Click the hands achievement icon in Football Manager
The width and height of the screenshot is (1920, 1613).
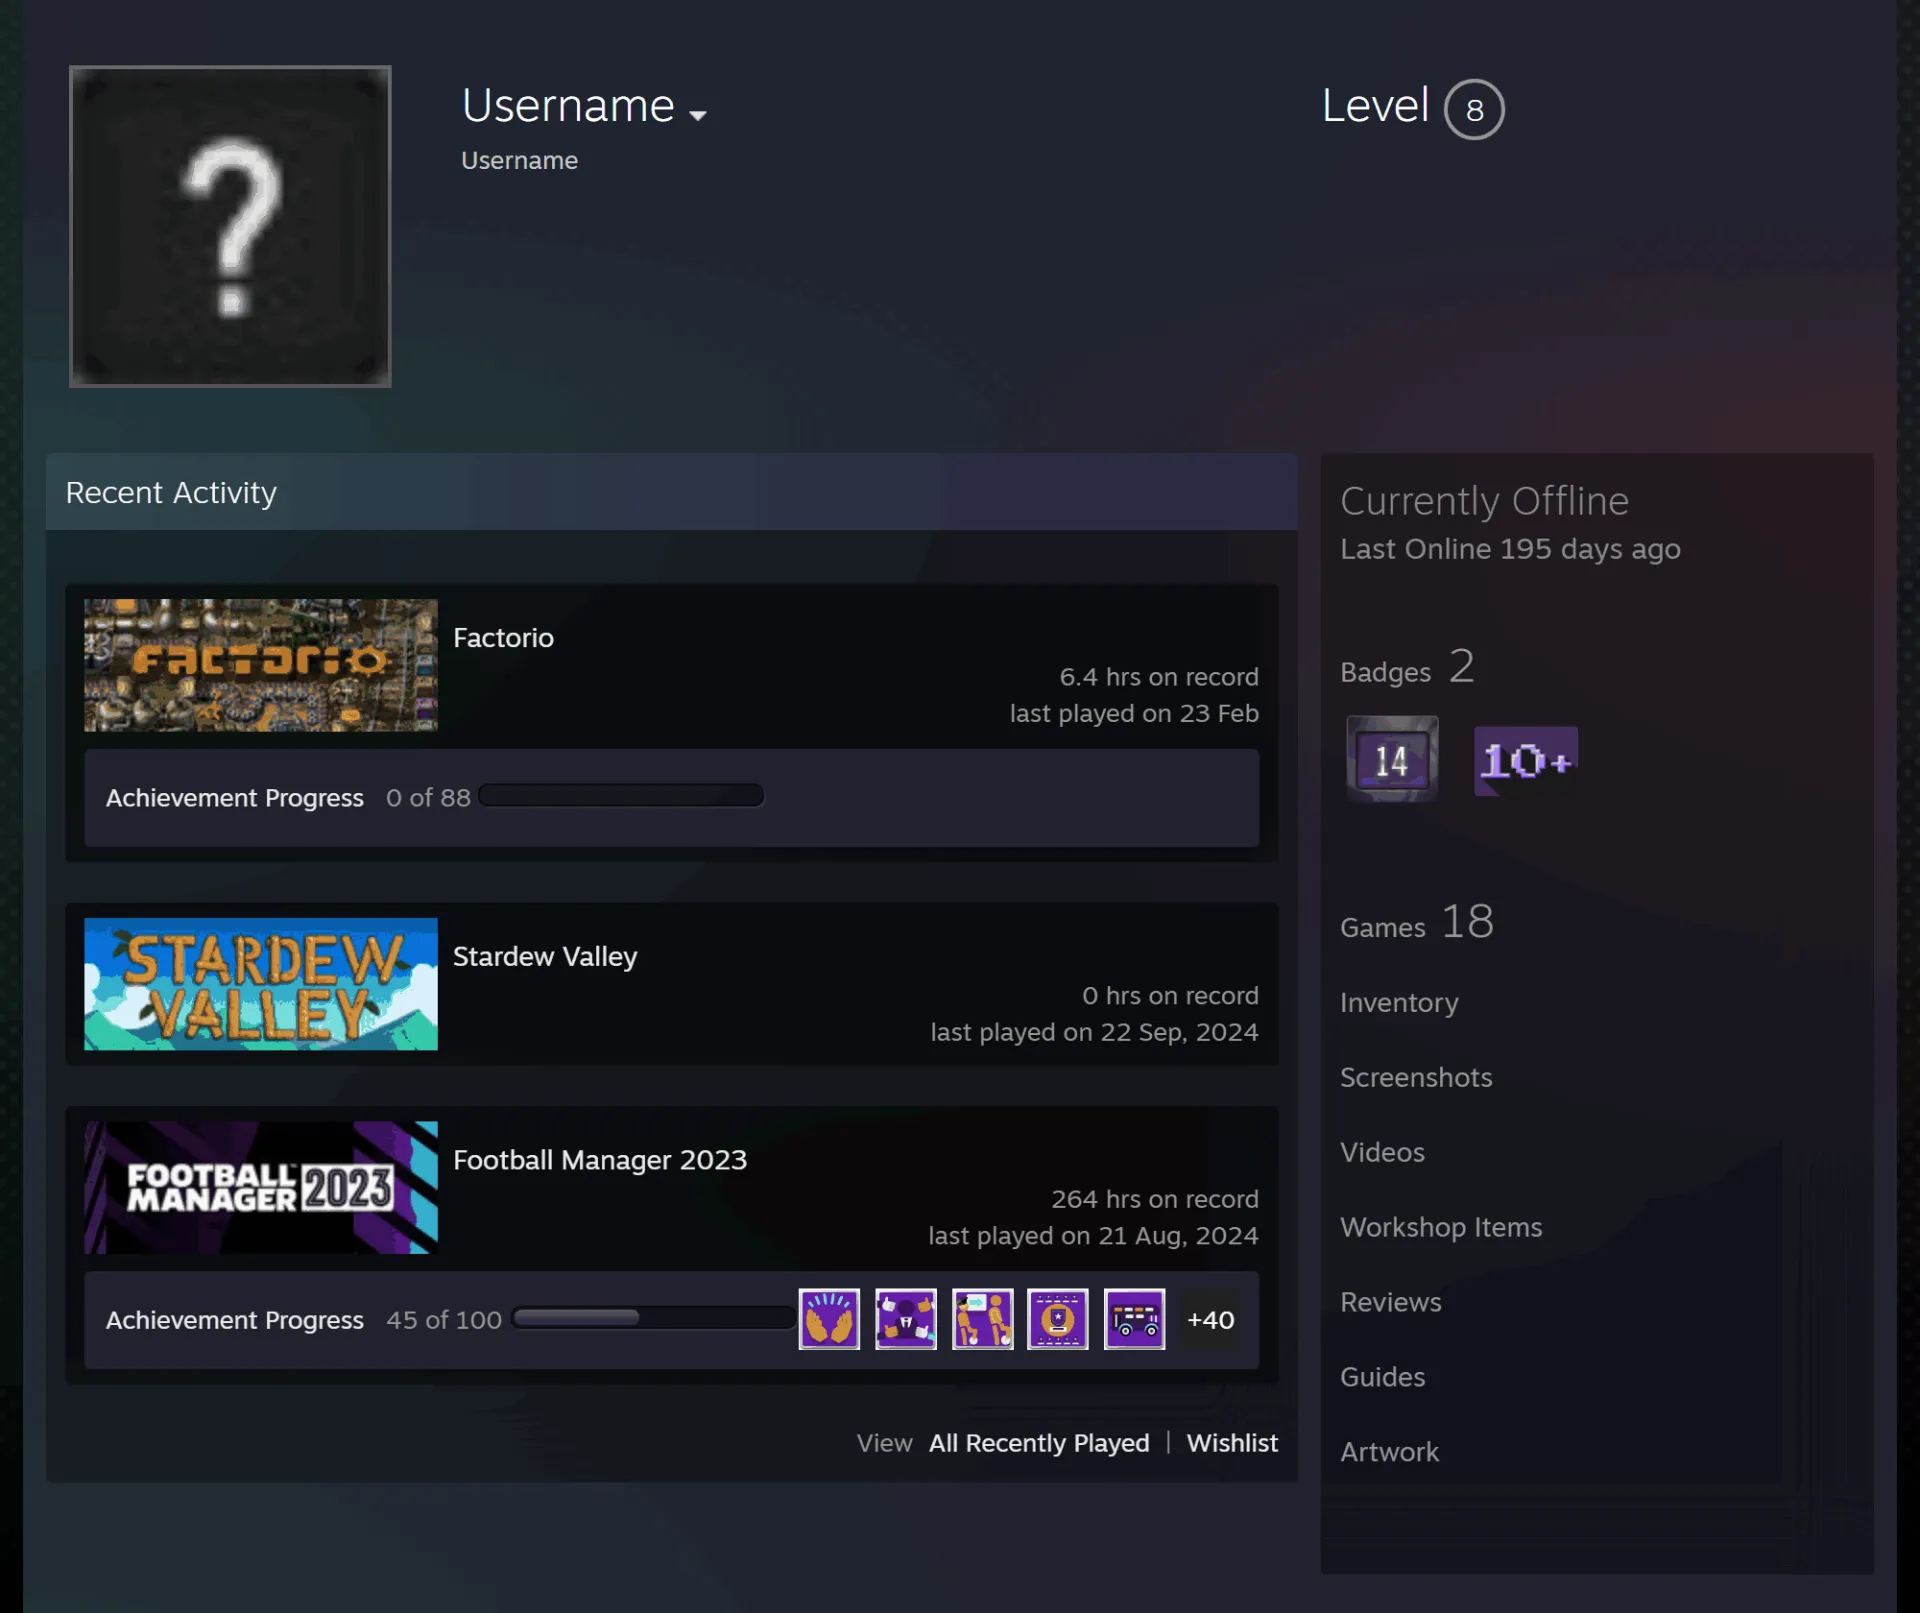(829, 1319)
